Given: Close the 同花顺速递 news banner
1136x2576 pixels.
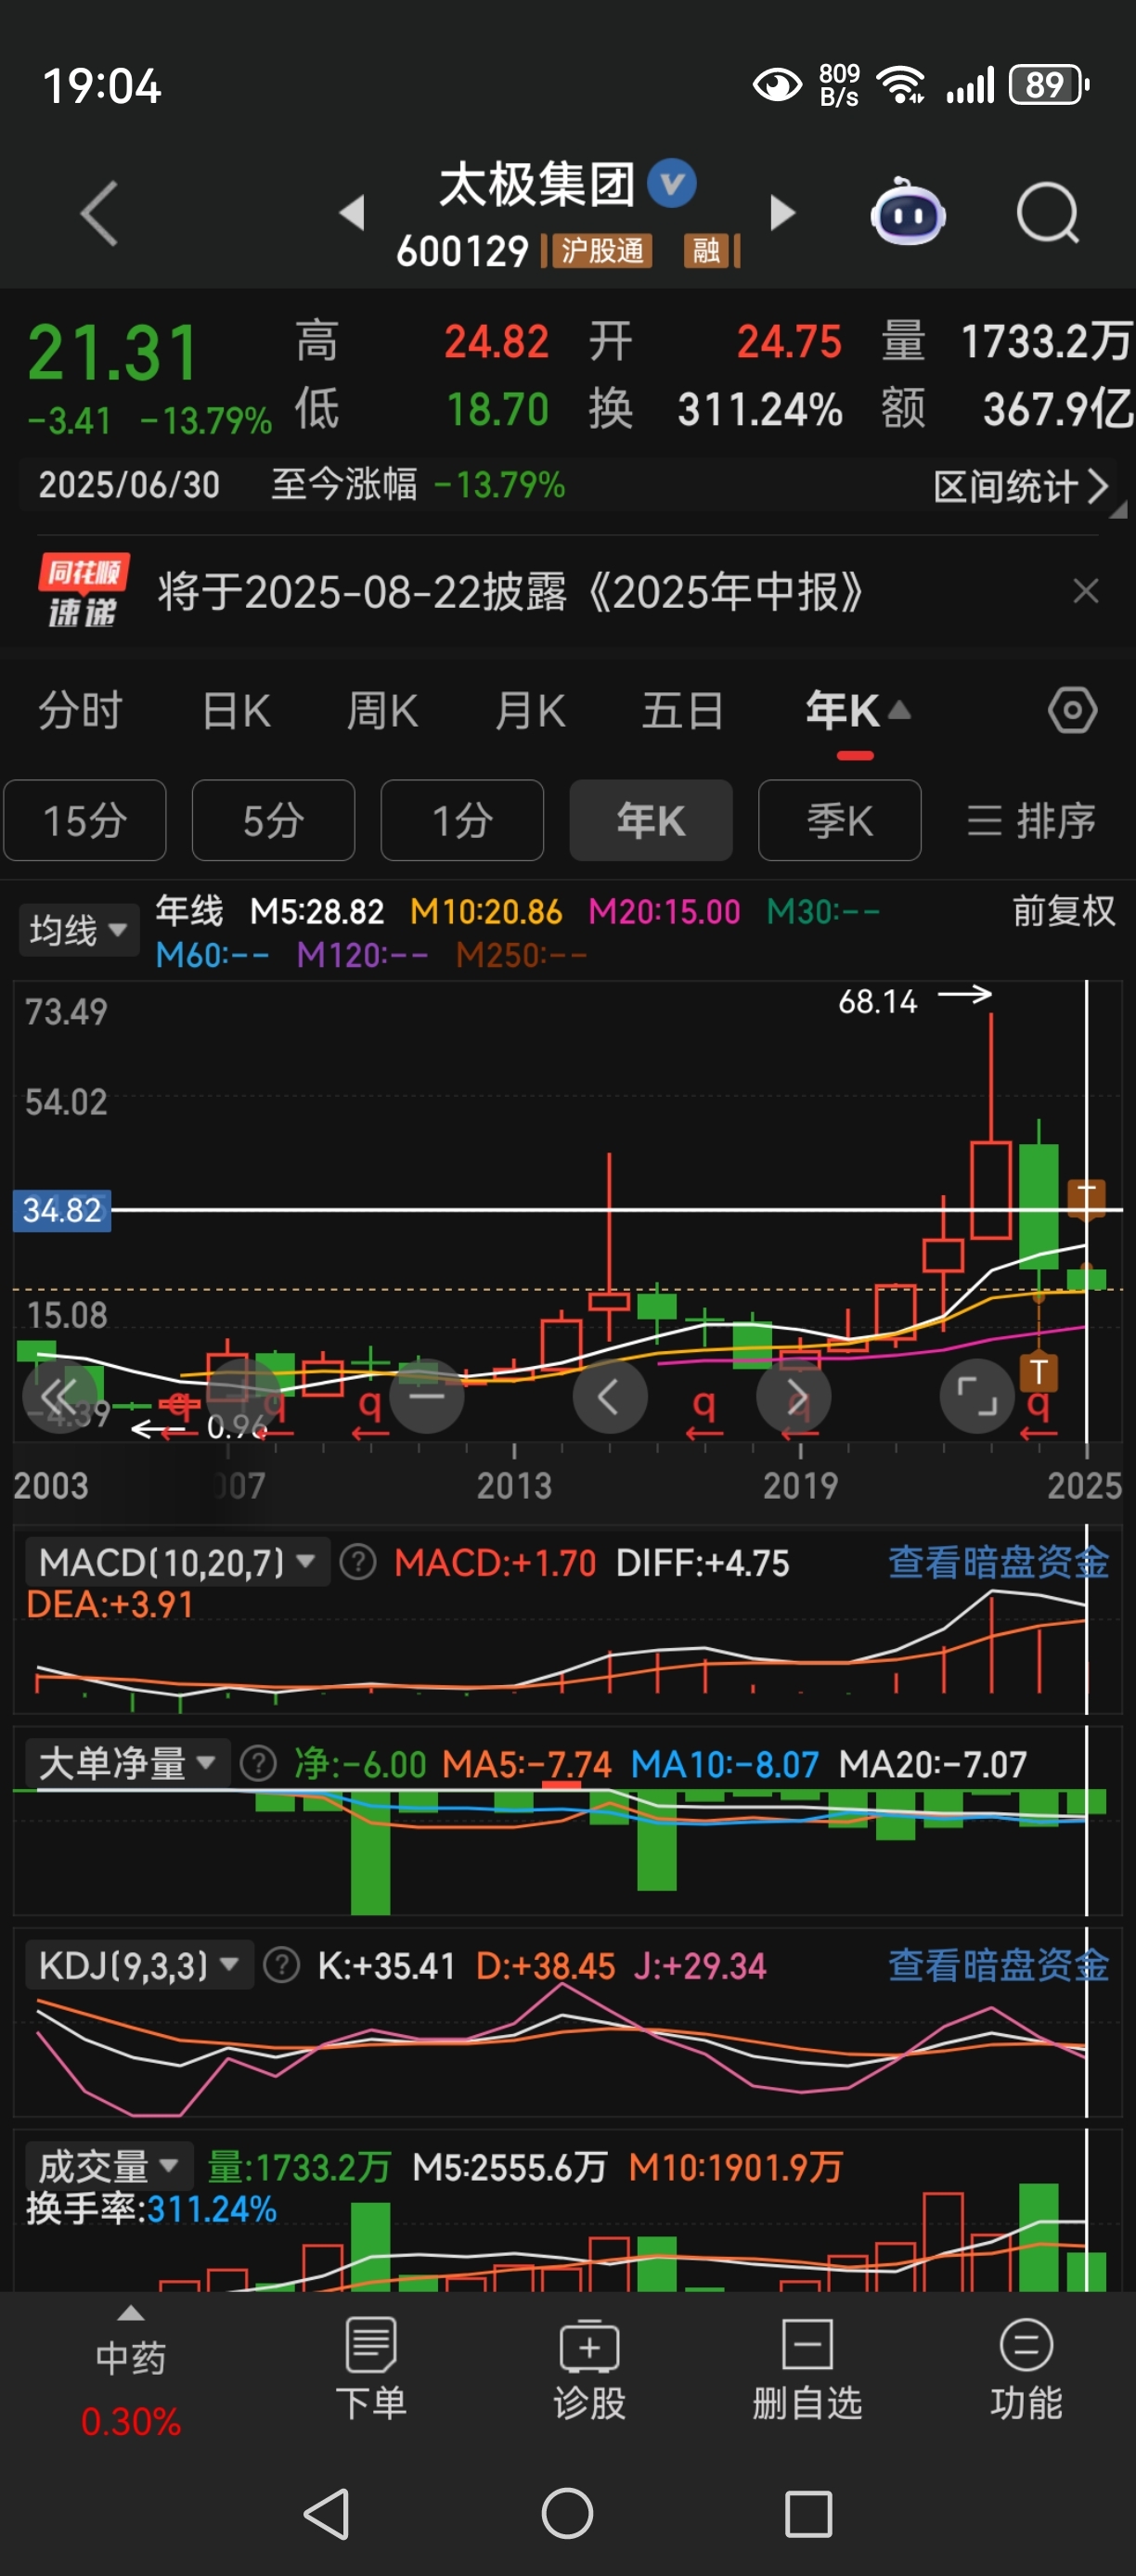Looking at the screenshot, I should [x=1085, y=591].
